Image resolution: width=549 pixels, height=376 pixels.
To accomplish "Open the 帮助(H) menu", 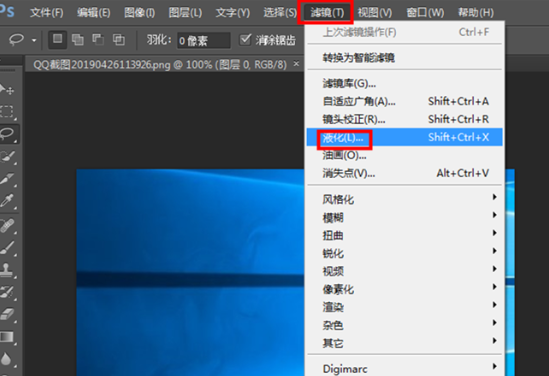I will pyautogui.click(x=476, y=13).
